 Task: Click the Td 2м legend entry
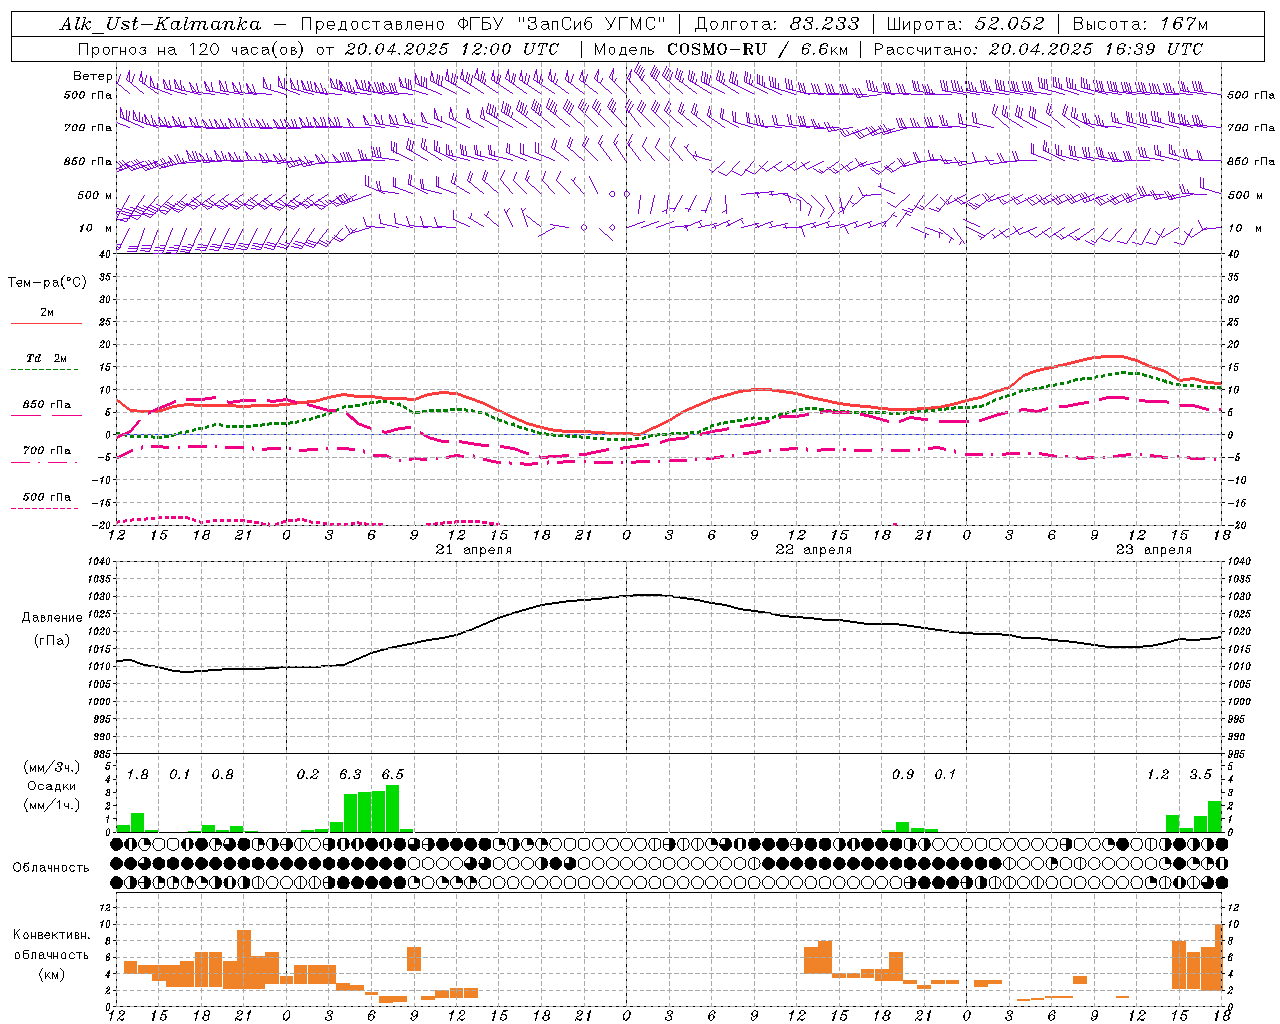[47, 358]
